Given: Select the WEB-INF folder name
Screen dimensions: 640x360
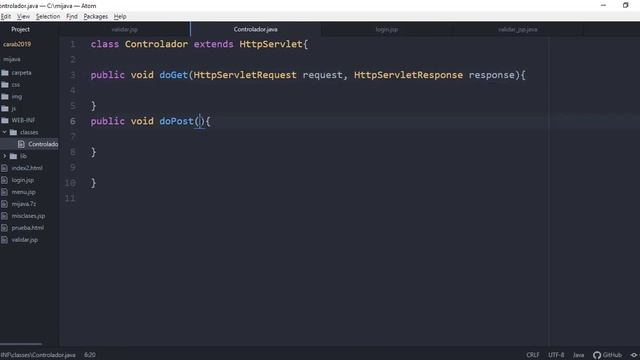Looking at the screenshot, I should (x=23, y=120).
